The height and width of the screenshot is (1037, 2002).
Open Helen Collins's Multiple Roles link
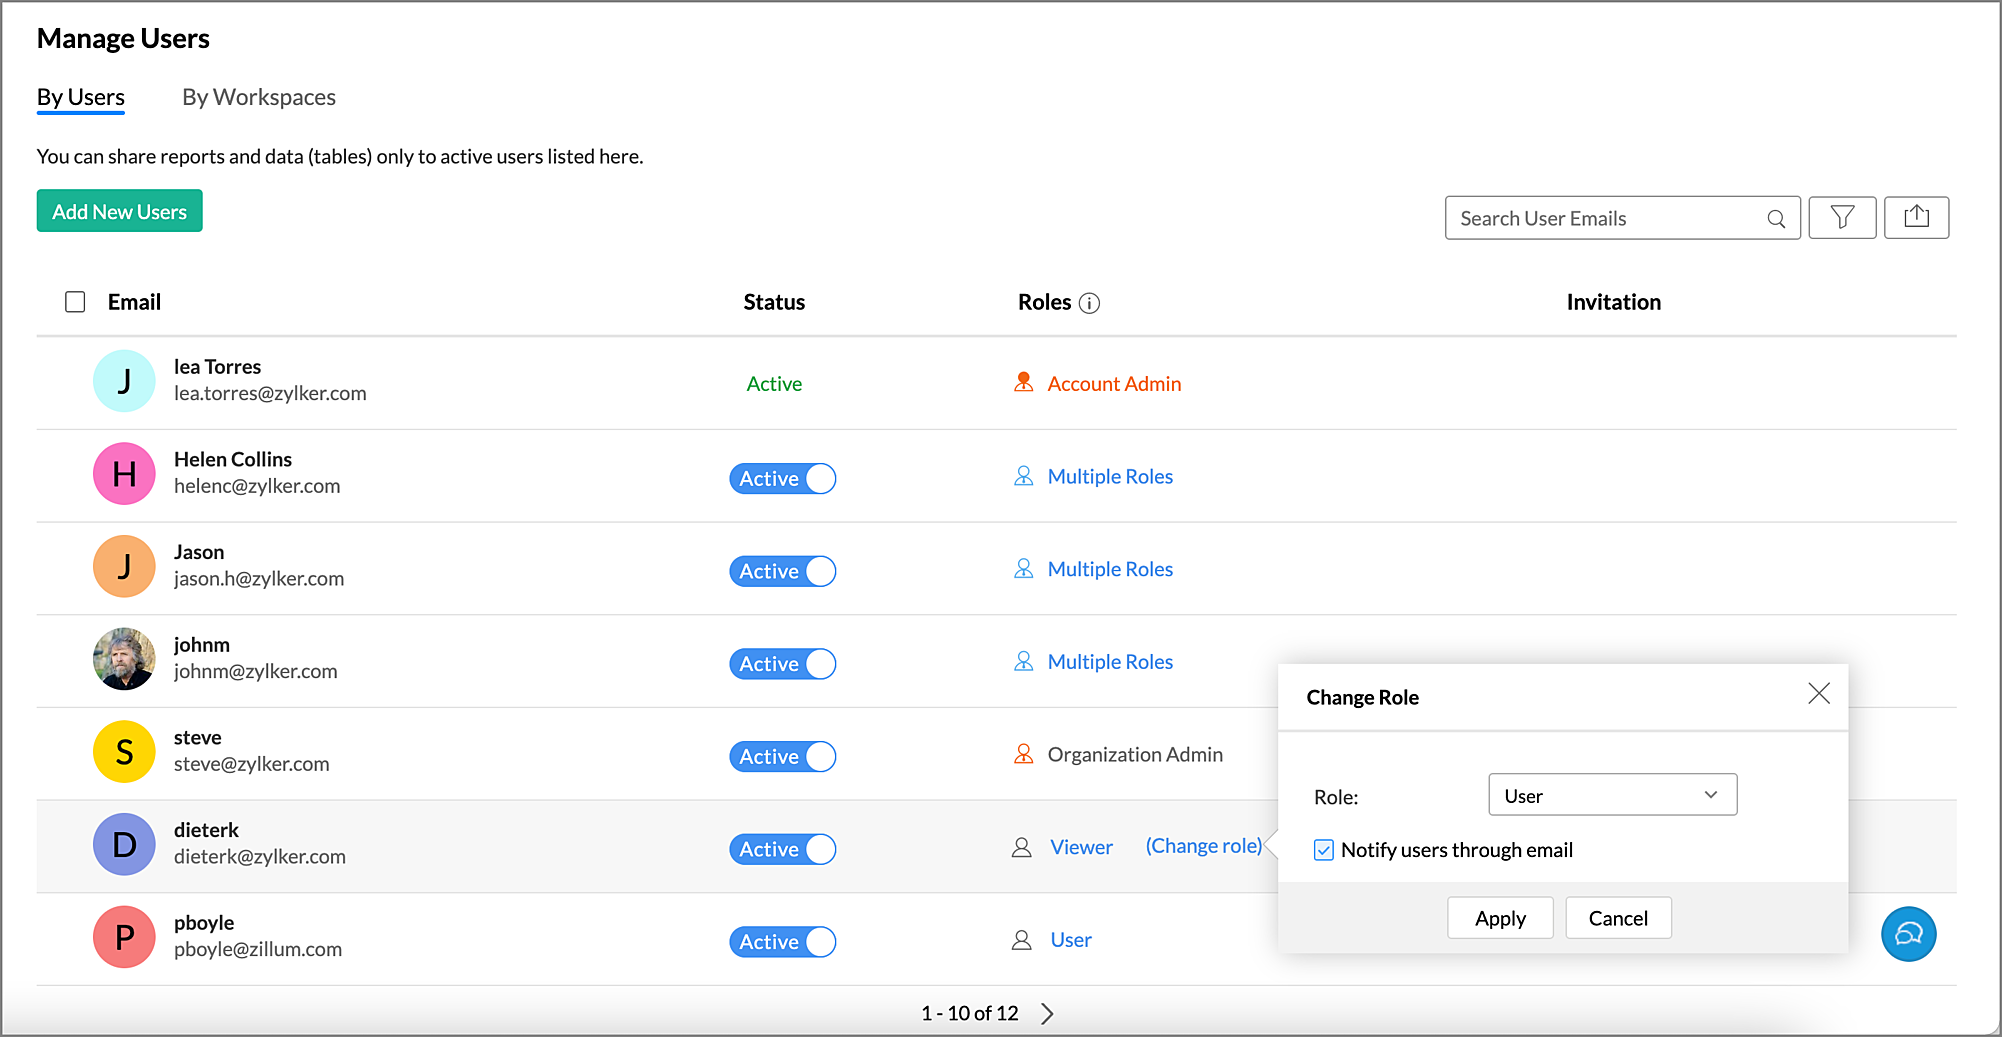tap(1110, 477)
